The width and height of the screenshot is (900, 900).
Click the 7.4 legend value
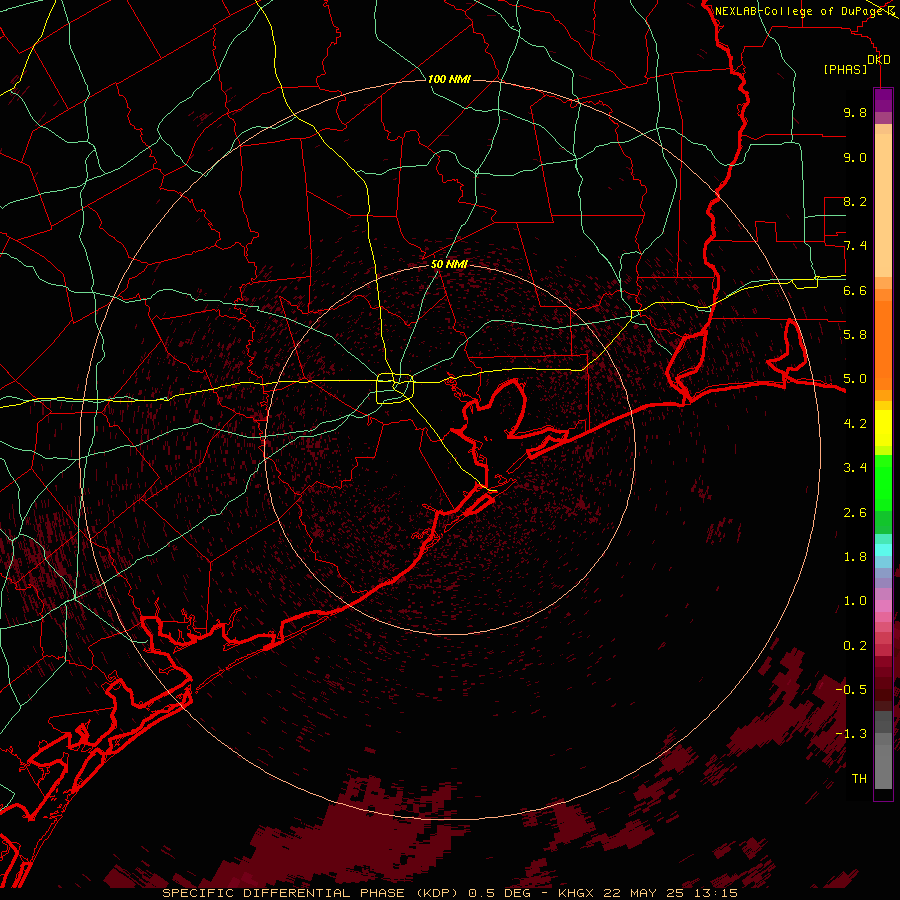click(x=855, y=246)
